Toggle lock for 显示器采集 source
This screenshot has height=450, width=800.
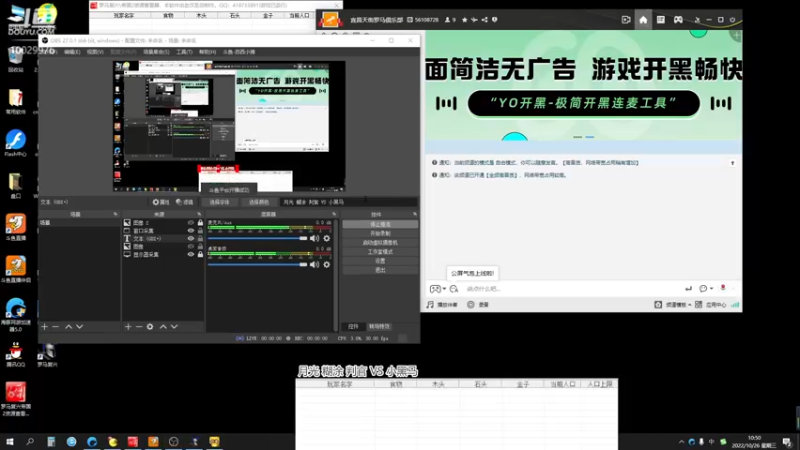tap(200, 254)
